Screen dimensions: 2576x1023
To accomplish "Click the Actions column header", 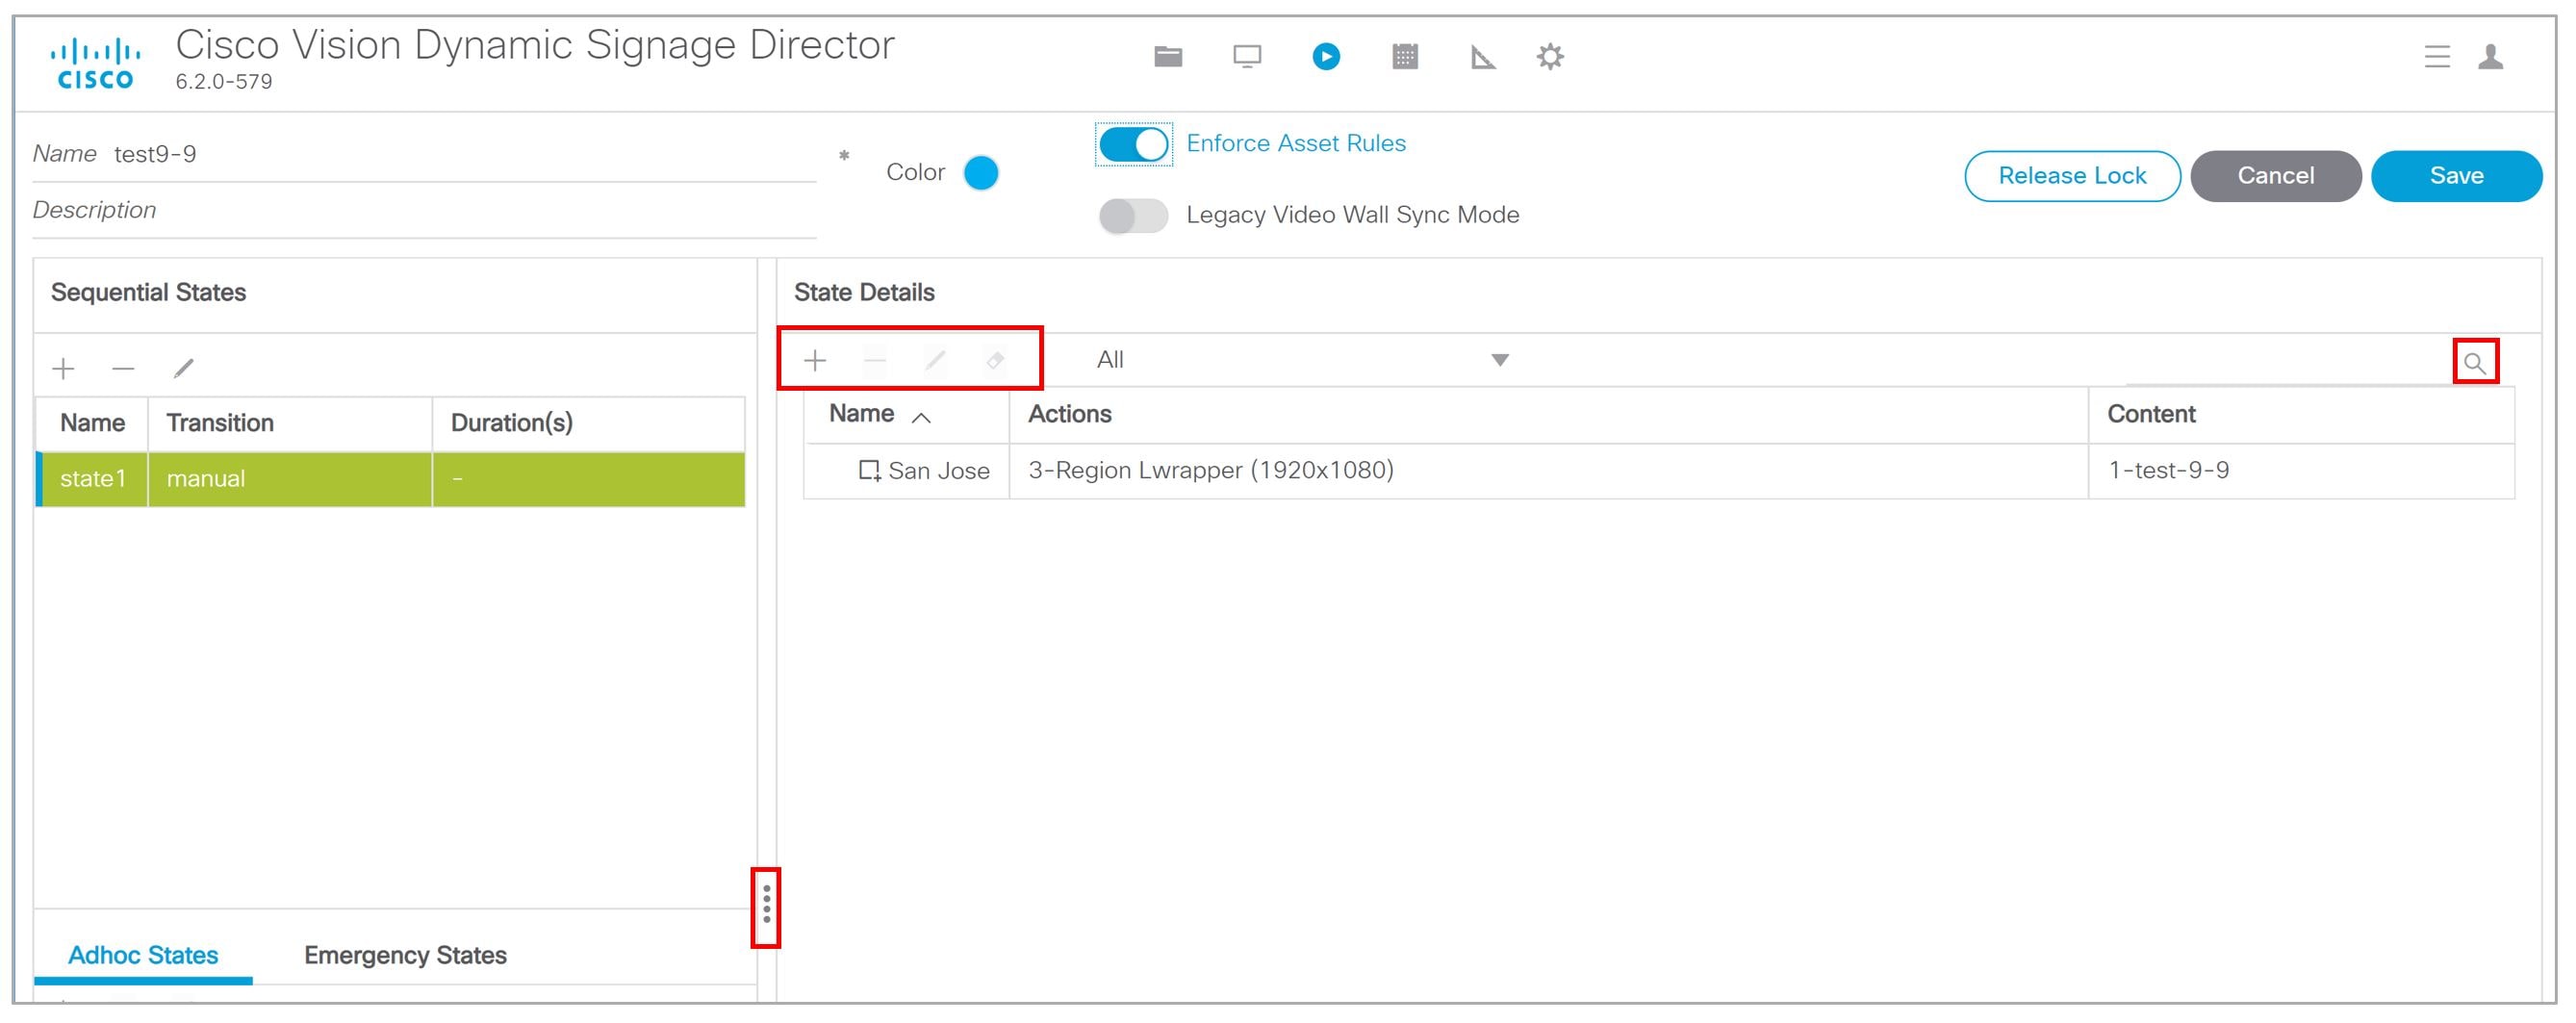I will tap(1548, 415).
